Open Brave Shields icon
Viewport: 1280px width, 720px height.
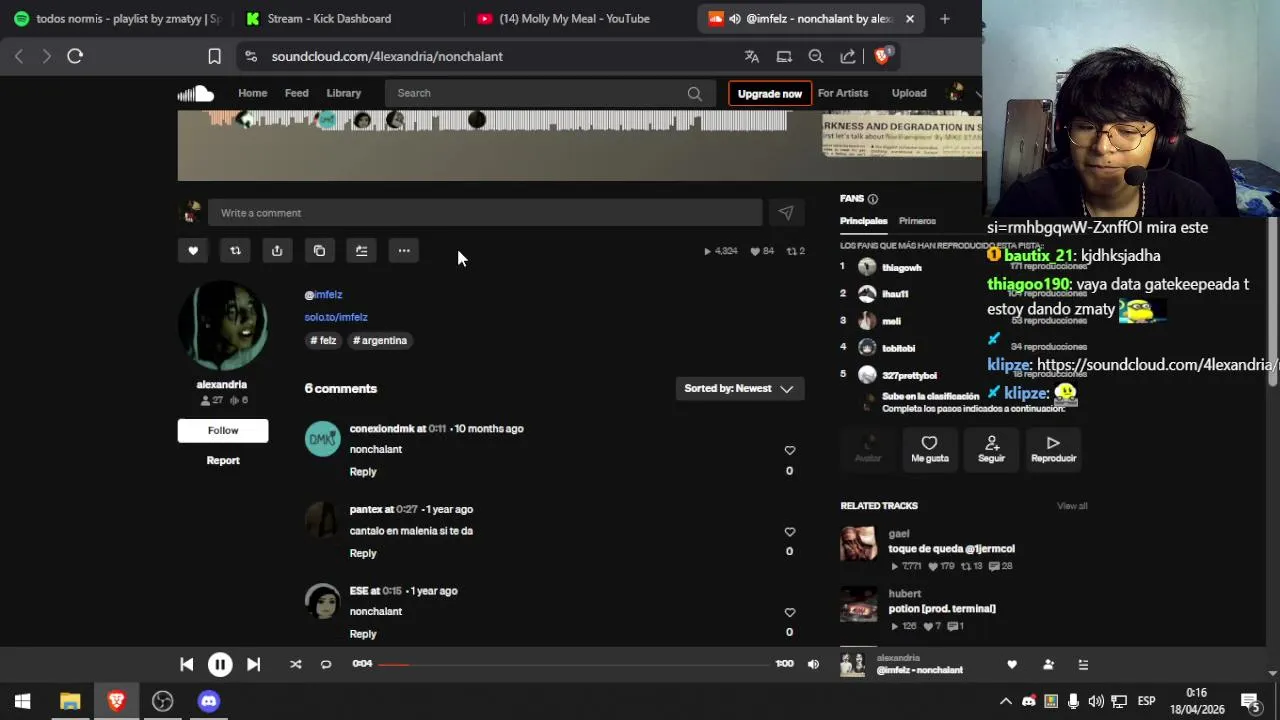[882, 56]
